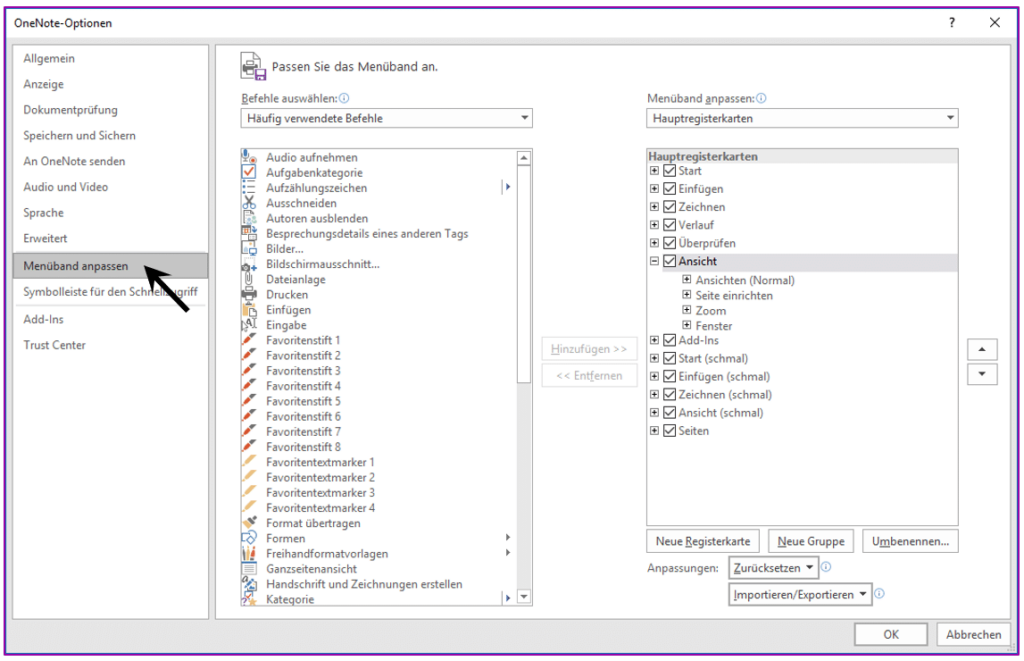The height and width of the screenshot is (661, 1024).
Task: Click info icon next to Befehle auswählen
Action: 344,98
